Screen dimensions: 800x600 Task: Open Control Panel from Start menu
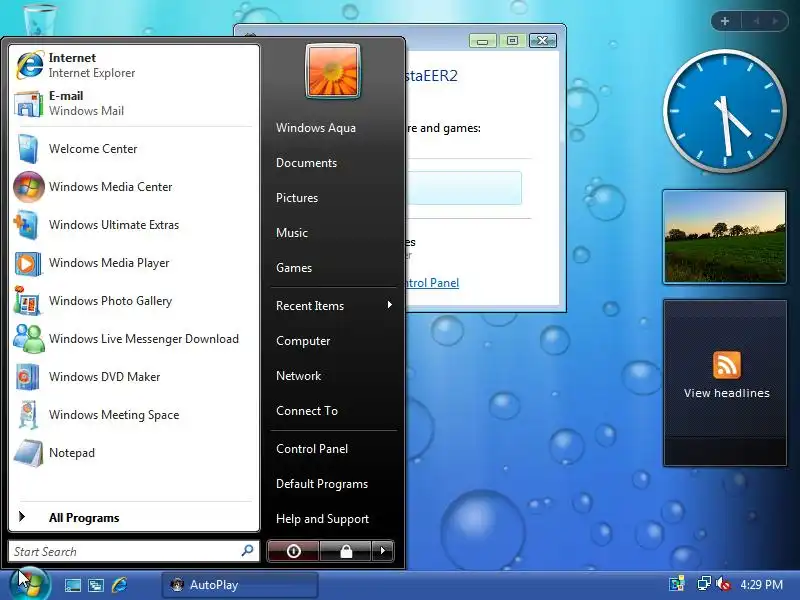[312, 449]
